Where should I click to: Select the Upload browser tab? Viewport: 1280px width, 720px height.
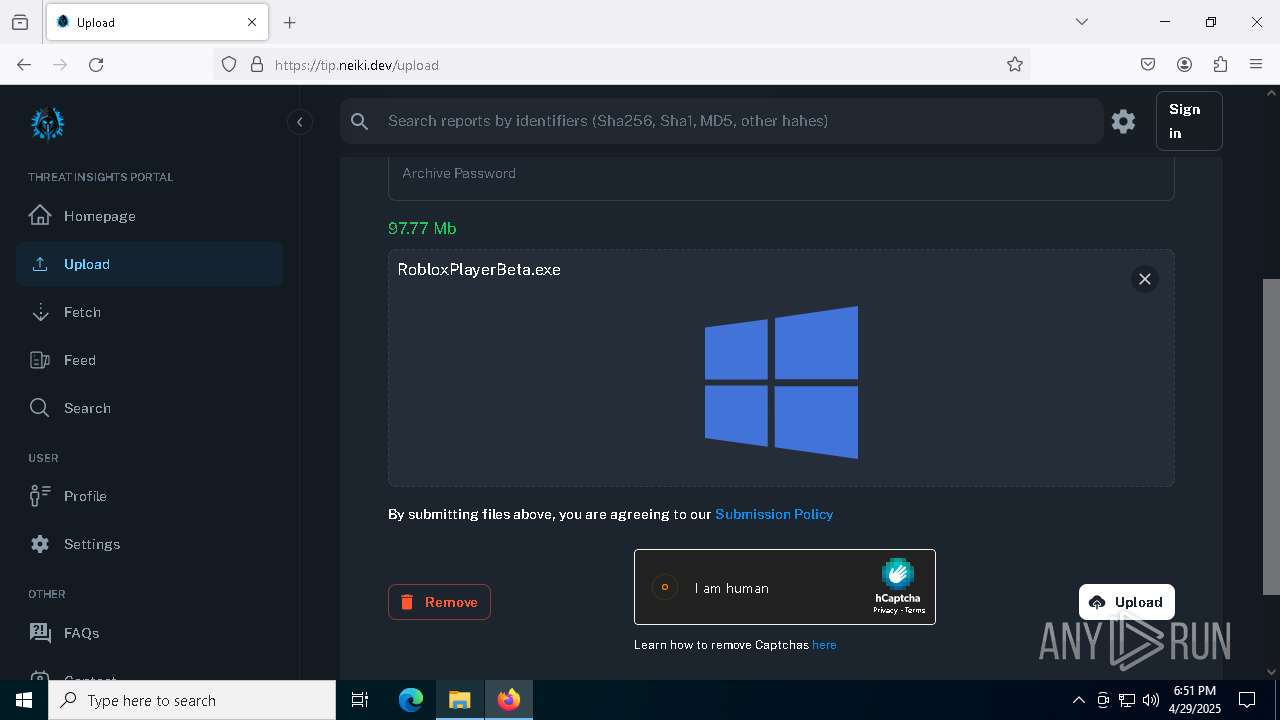[156, 22]
